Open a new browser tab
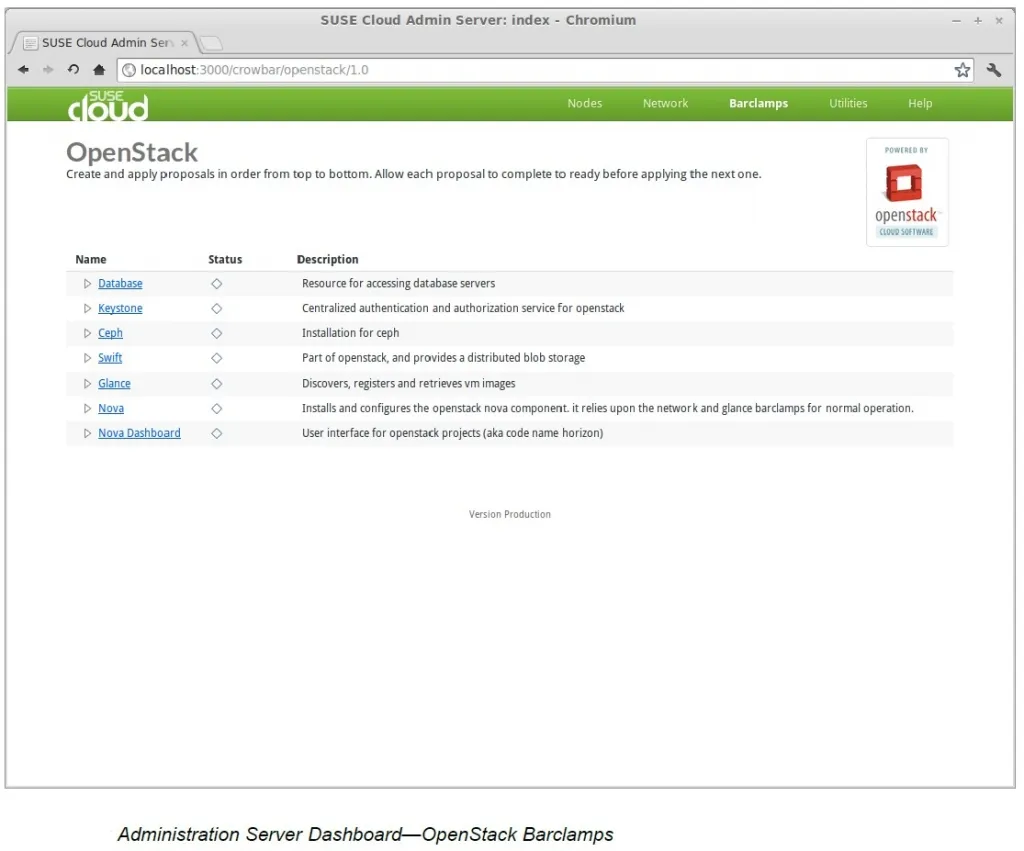The width and height of the screenshot is (1024, 851). tap(212, 43)
